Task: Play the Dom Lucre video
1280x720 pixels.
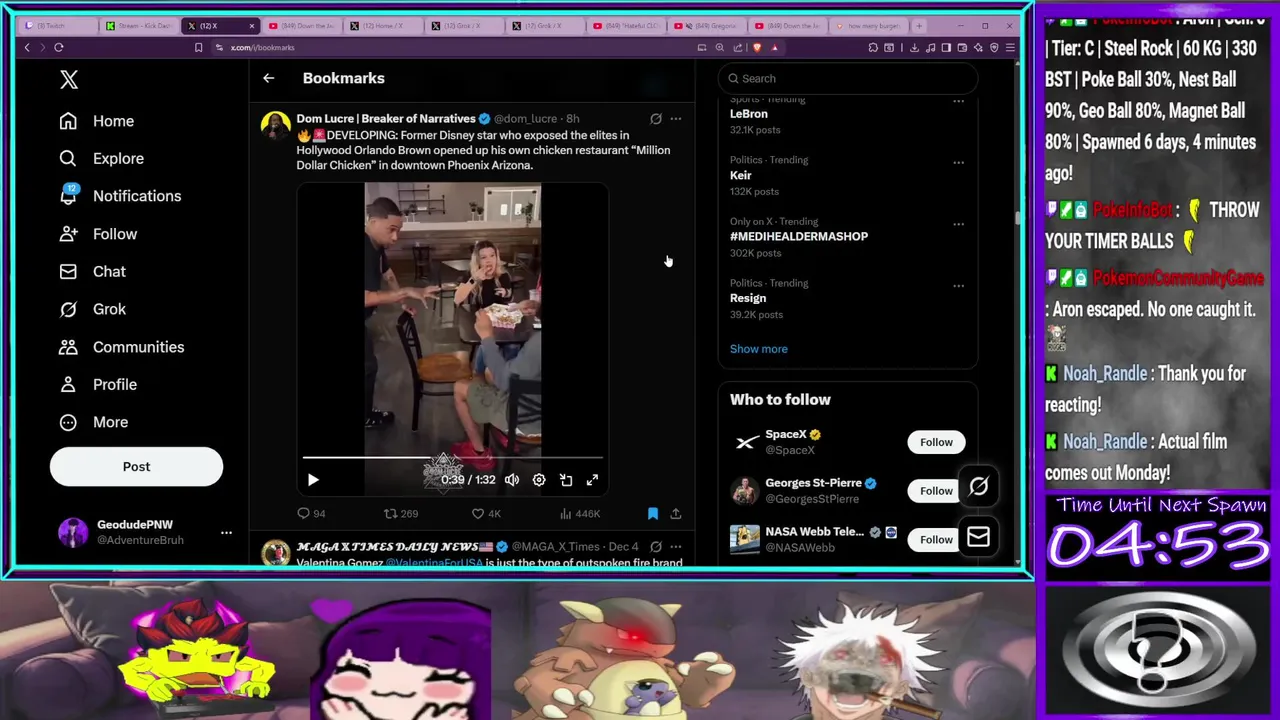Action: point(313,480)
